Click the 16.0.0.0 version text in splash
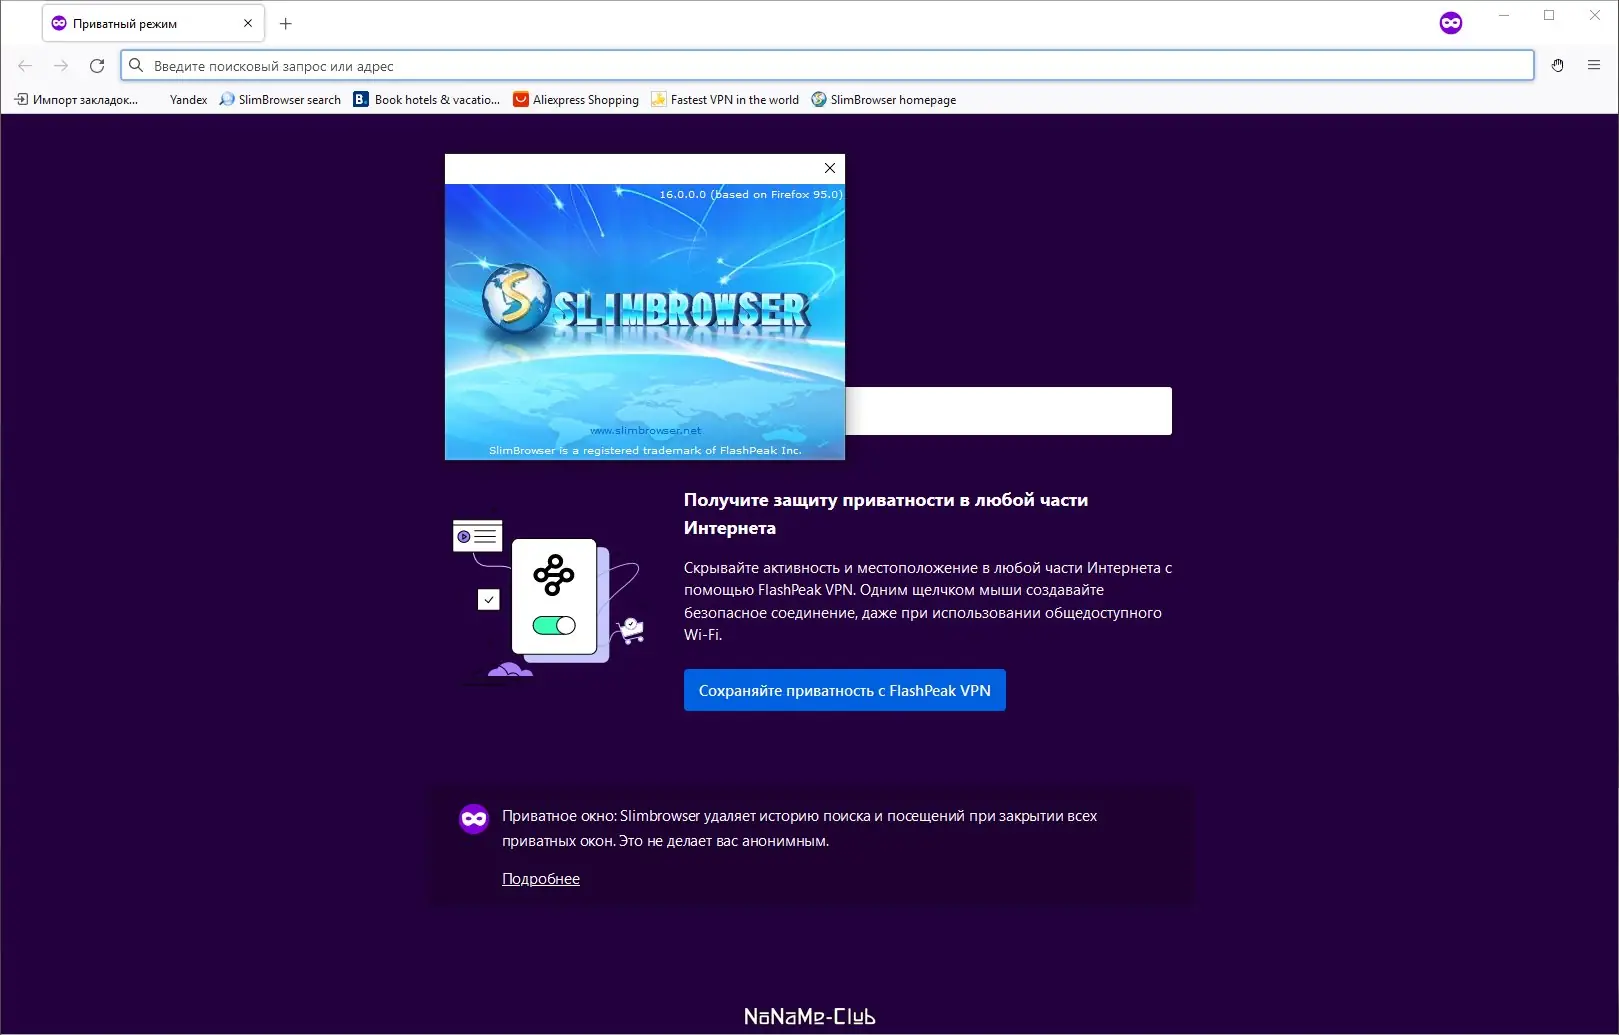This screenshot has width=1619, height=1035. (751, 194)
